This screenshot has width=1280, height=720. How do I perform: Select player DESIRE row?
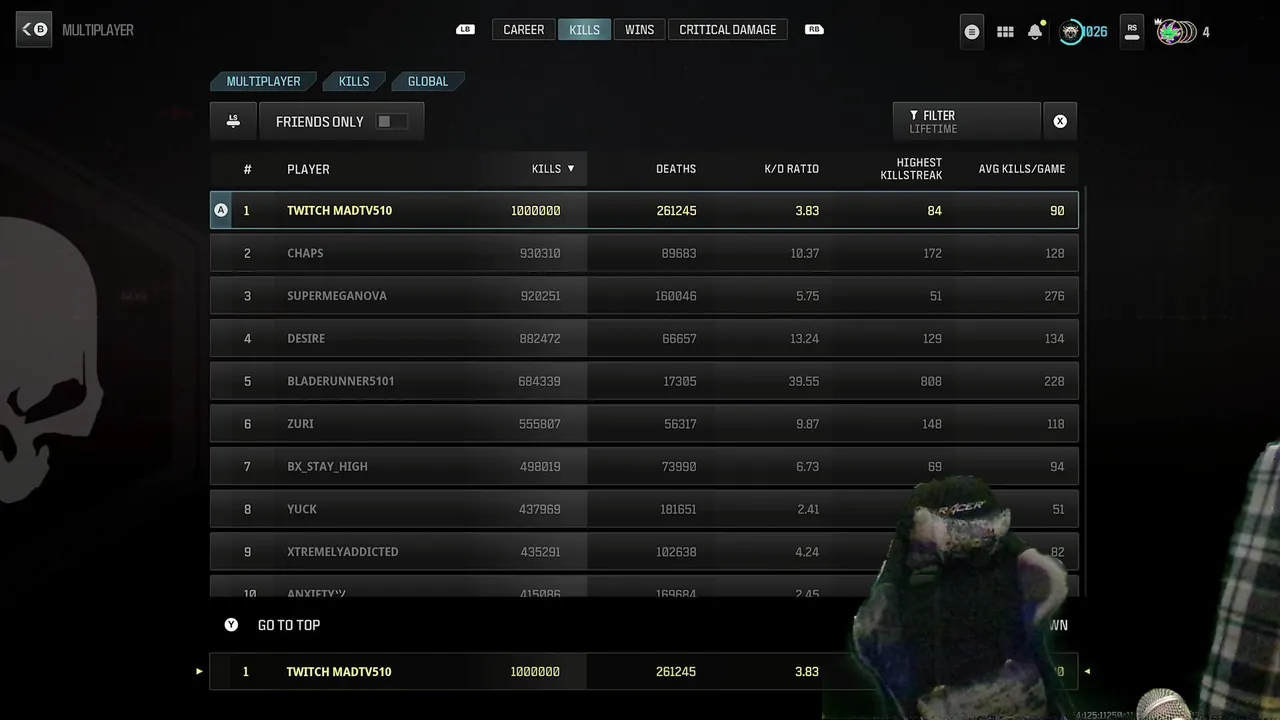point(644,338)
